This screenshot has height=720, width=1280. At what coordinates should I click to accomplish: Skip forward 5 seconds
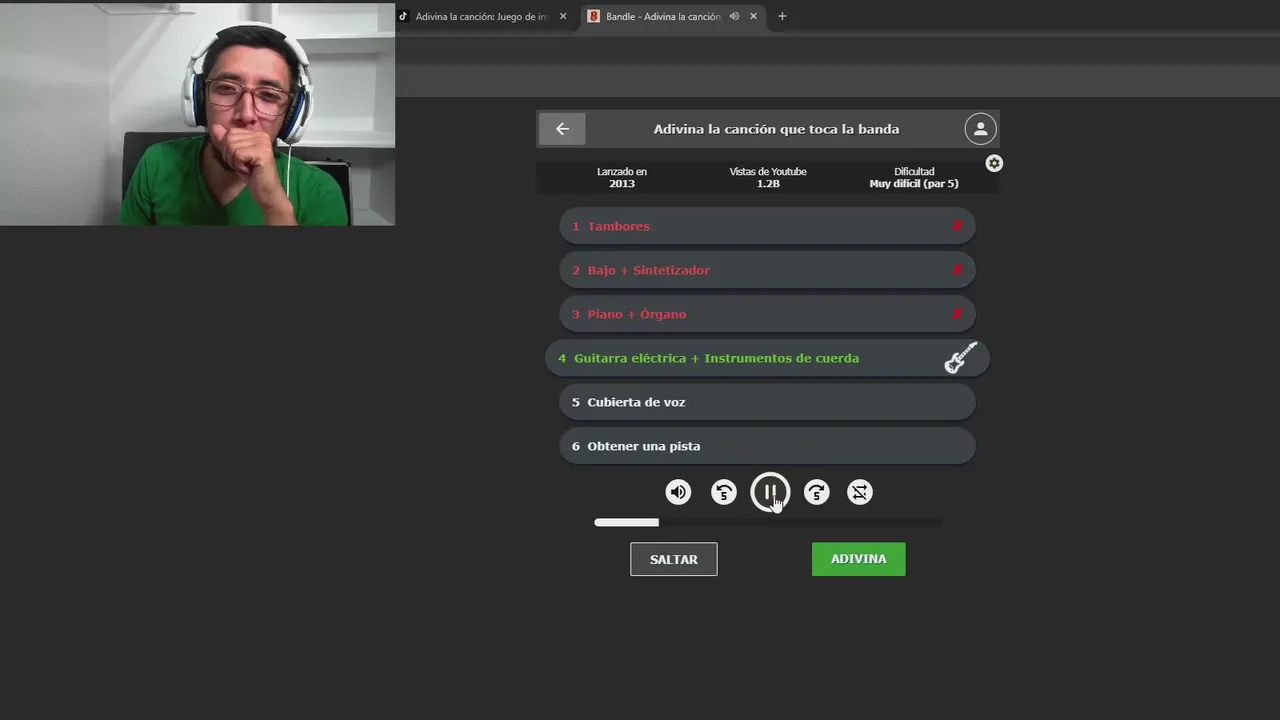[x=817, y=492]
